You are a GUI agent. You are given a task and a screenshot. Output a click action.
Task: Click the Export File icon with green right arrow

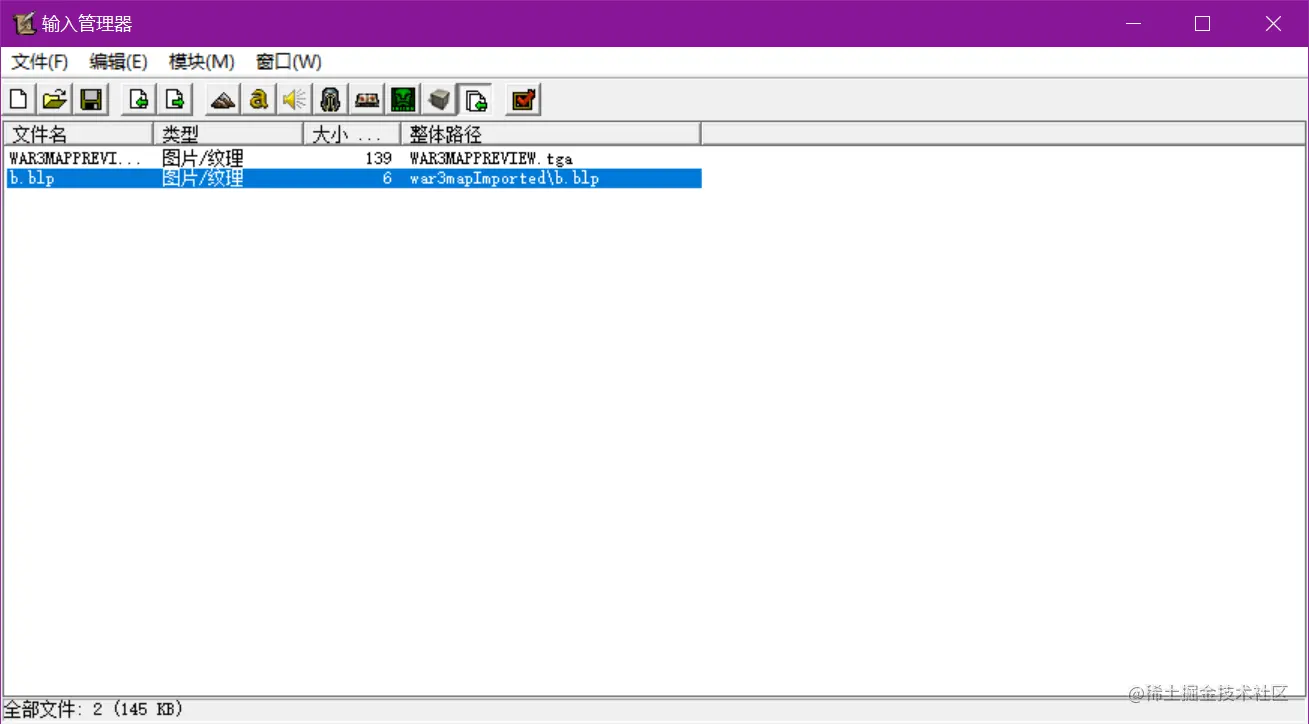[175, 99]
